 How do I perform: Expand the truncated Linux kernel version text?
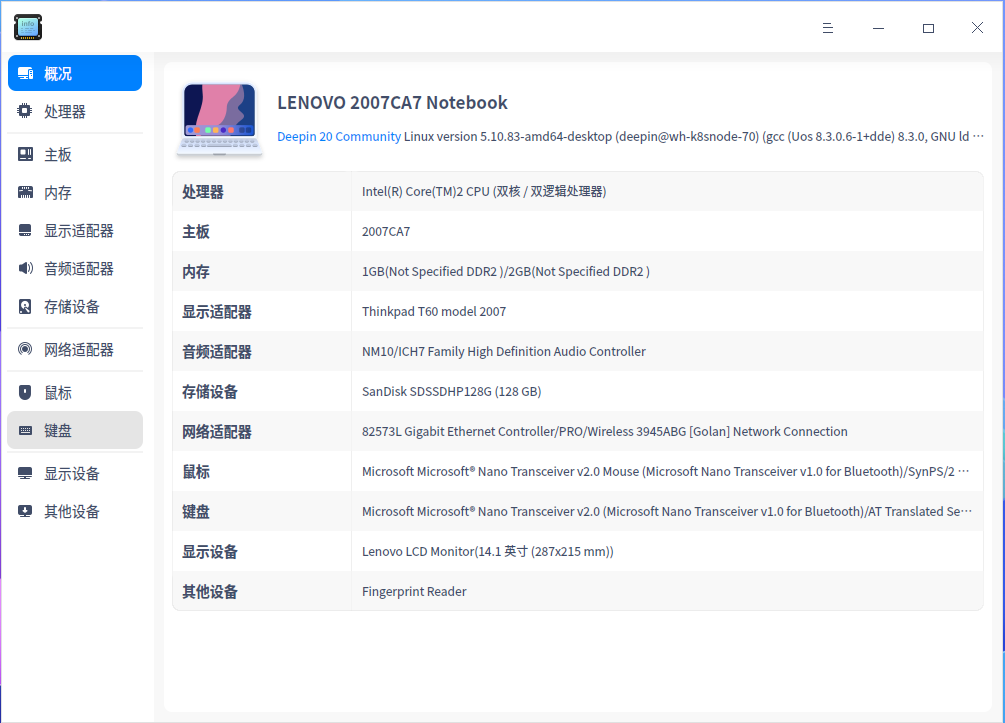click(977, 135)
